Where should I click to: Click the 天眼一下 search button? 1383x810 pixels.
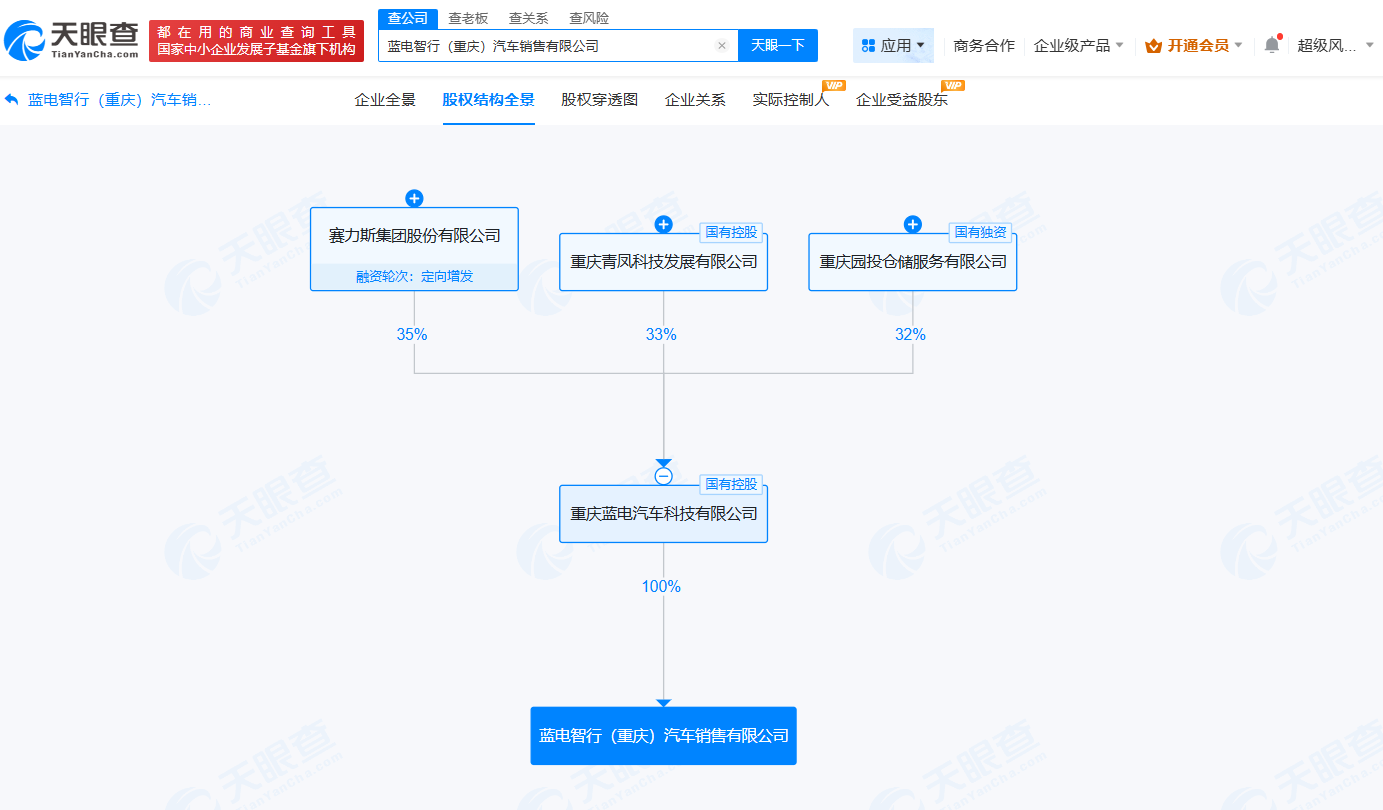(777, 45)
